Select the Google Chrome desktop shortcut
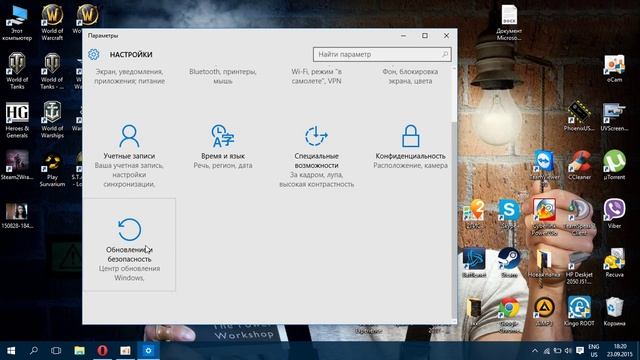Image resolution: width=640 pixels, height=360 pixels. [509, 314]
